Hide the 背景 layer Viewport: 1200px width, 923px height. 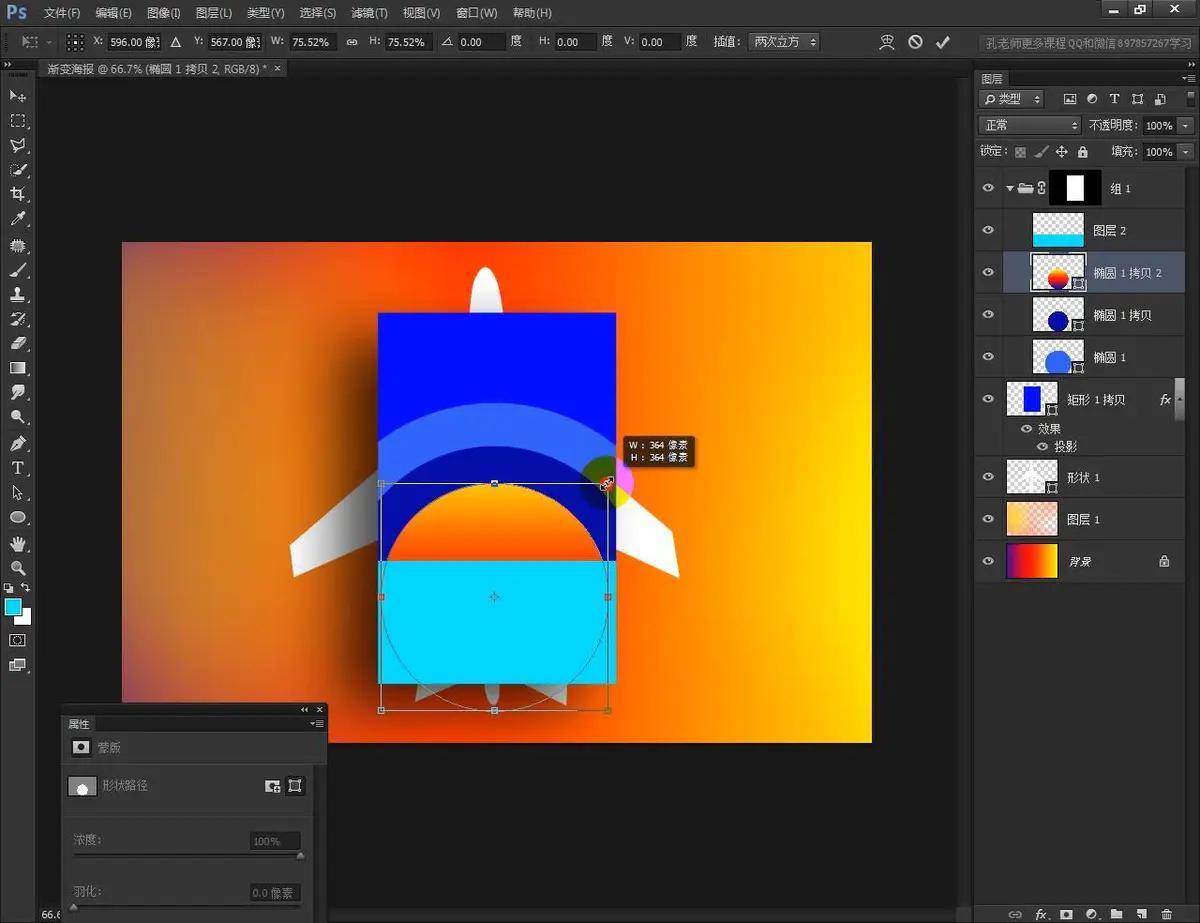tap(989, 561)
